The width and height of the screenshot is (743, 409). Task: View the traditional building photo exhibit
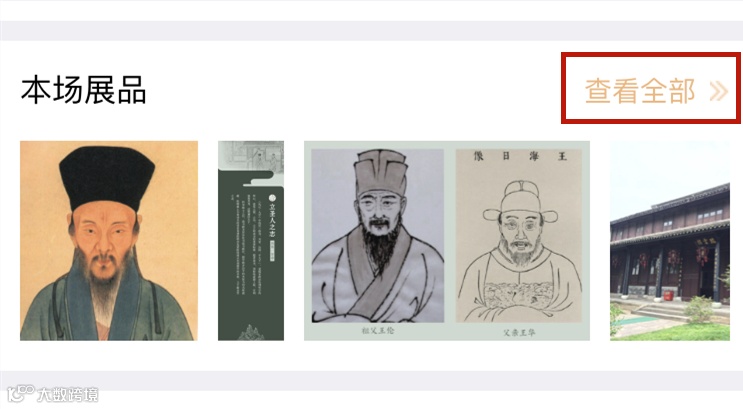coord(670,241)
